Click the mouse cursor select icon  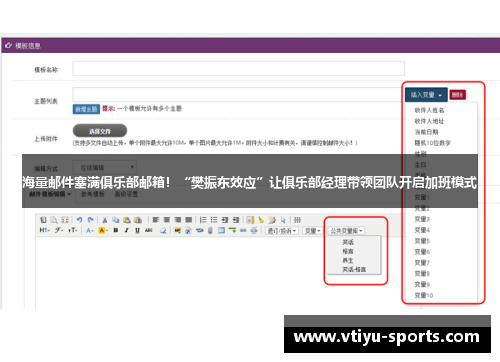click(283, 220)
